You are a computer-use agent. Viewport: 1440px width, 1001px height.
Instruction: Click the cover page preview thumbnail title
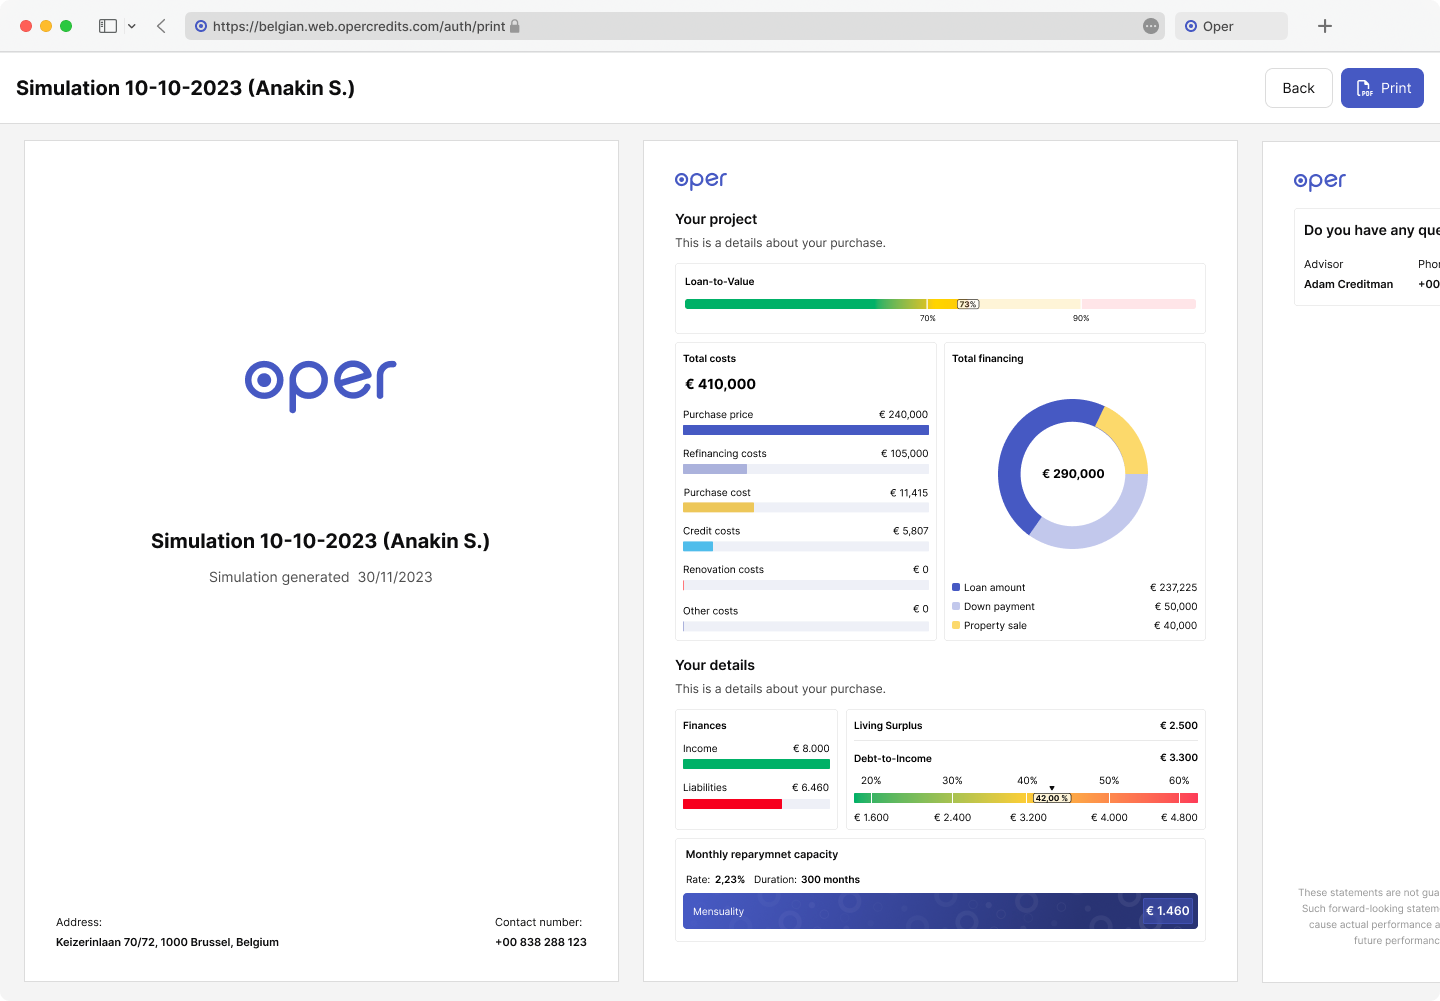pyautogui.click(x=320, y=541)
